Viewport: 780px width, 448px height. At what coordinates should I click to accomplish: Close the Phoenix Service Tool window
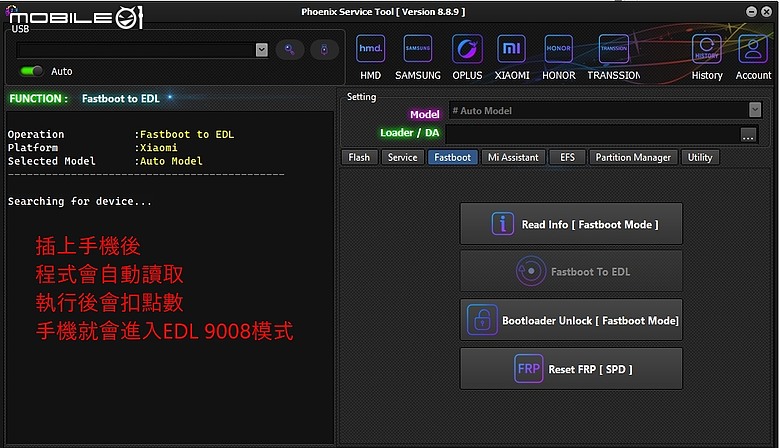click(x=767, y=11)
